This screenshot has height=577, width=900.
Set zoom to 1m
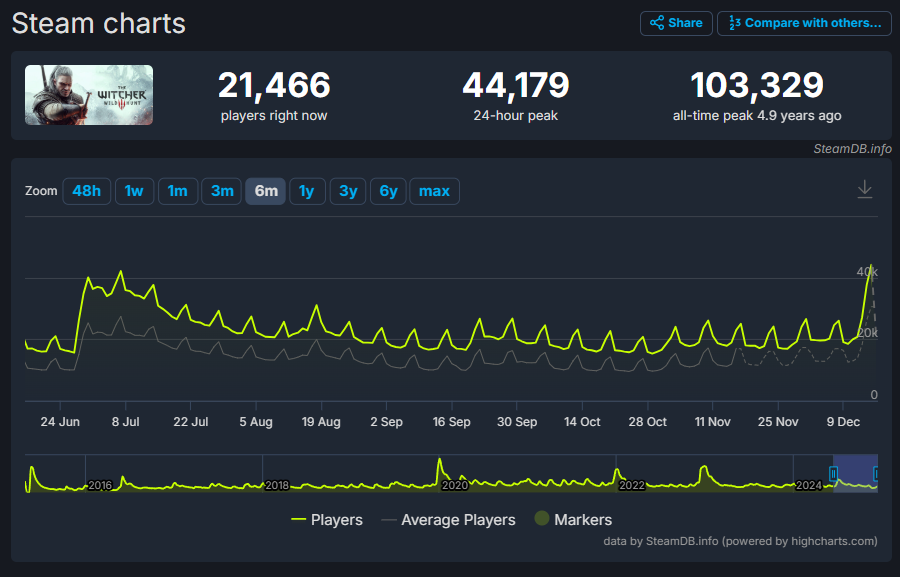[178, 191]
